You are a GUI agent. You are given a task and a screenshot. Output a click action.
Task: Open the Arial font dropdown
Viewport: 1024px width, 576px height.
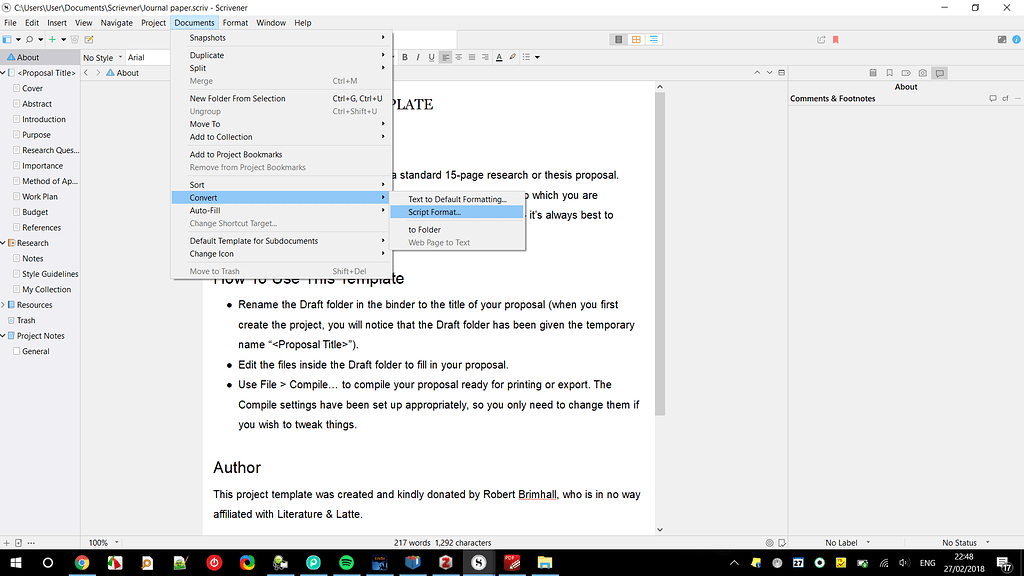(x=148, y=57)
